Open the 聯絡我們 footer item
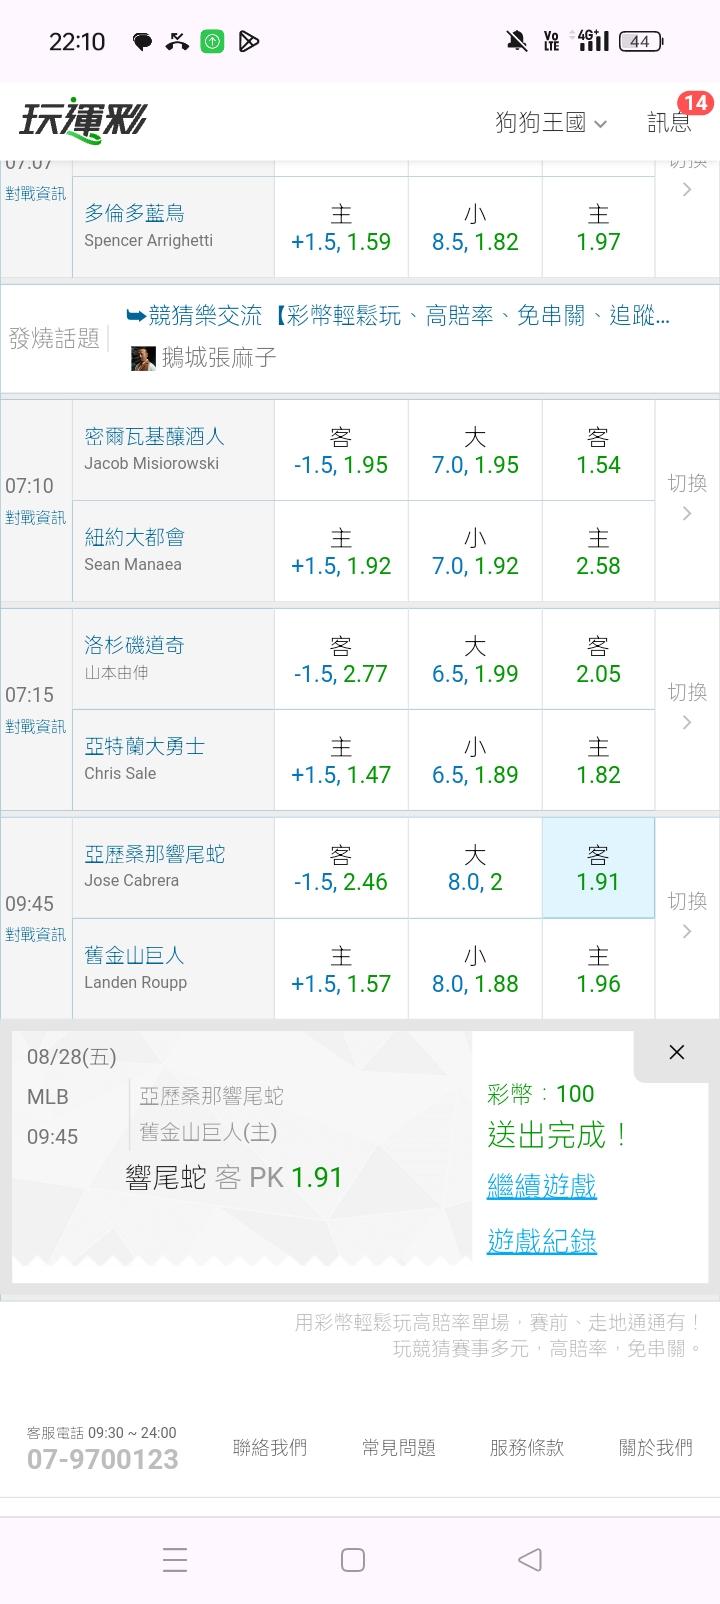Image resolution: width=720 pixels, height=1604 pixels. point(270,1447)
